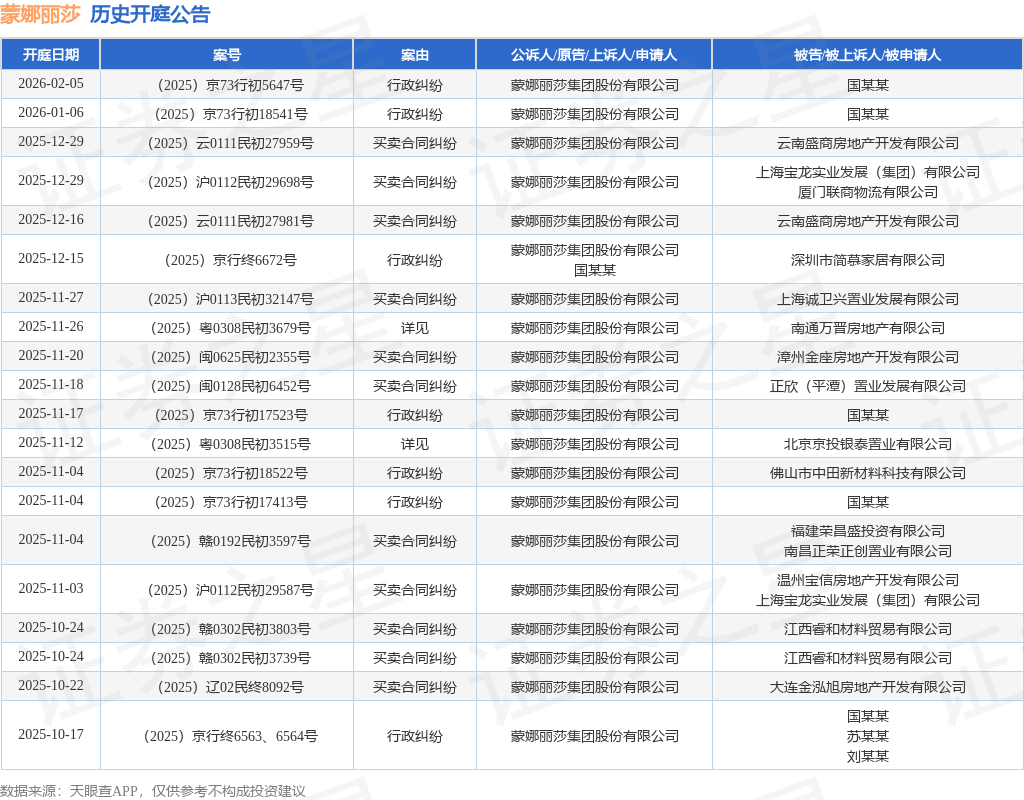Select the date 2025-12-16
Screen dimensions: 1024x800
tap(51, 219)
